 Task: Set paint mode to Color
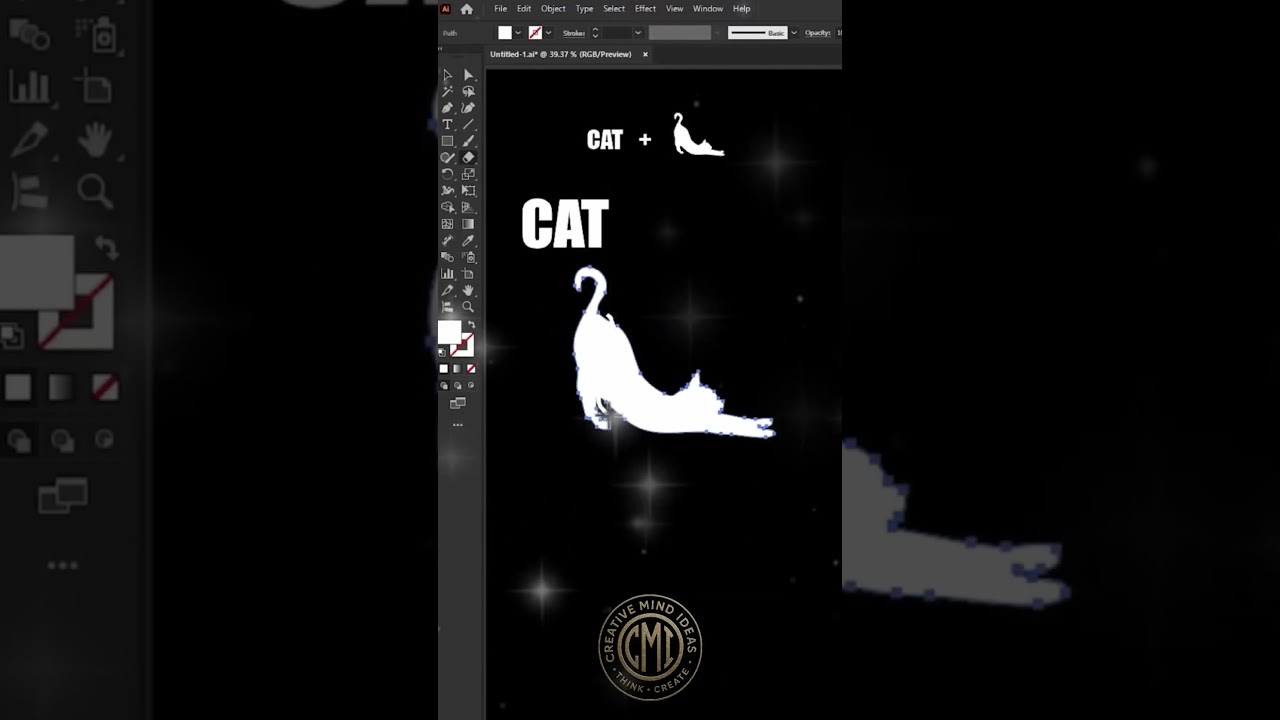pos(444,369)
